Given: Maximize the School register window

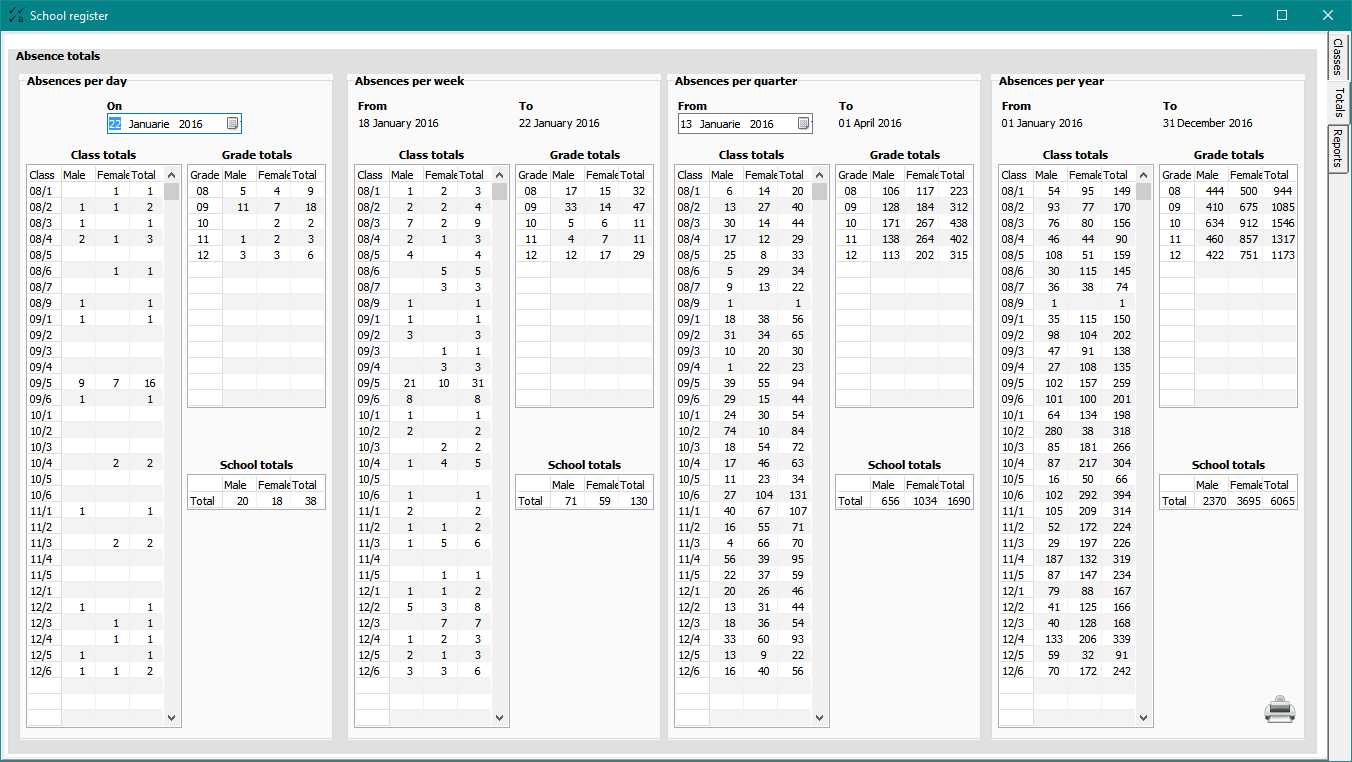Looking at the screenshot, I should pyautogui.click(x=1282, y=15).
